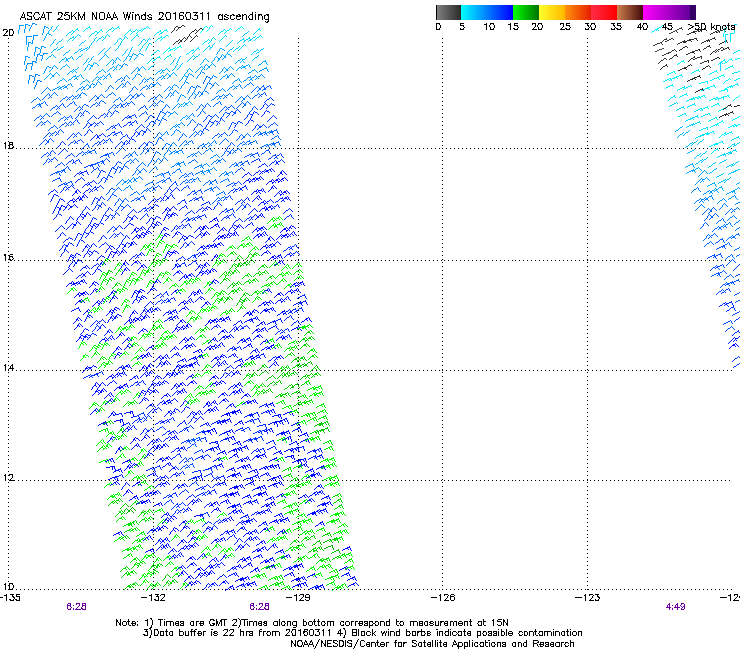Screen dimensions: 740x650
Task: Click the purple 6:28 time label nearest -135
Action: click(x=76, y=607)
